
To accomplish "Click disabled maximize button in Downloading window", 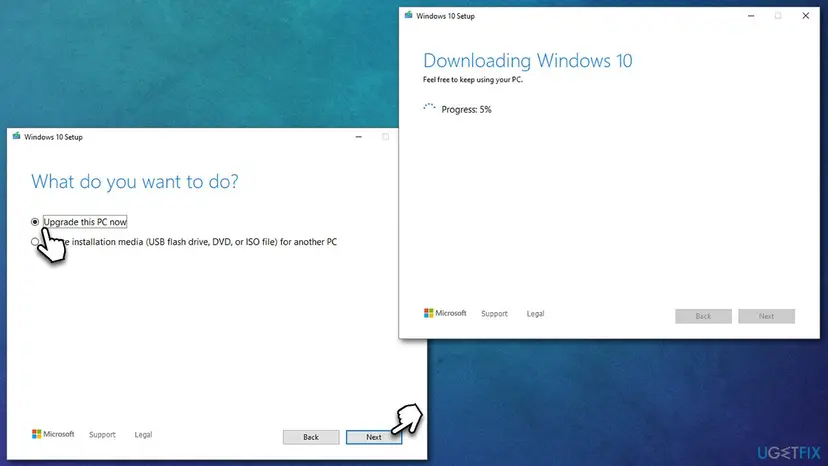I will click(x=778, y=16).
